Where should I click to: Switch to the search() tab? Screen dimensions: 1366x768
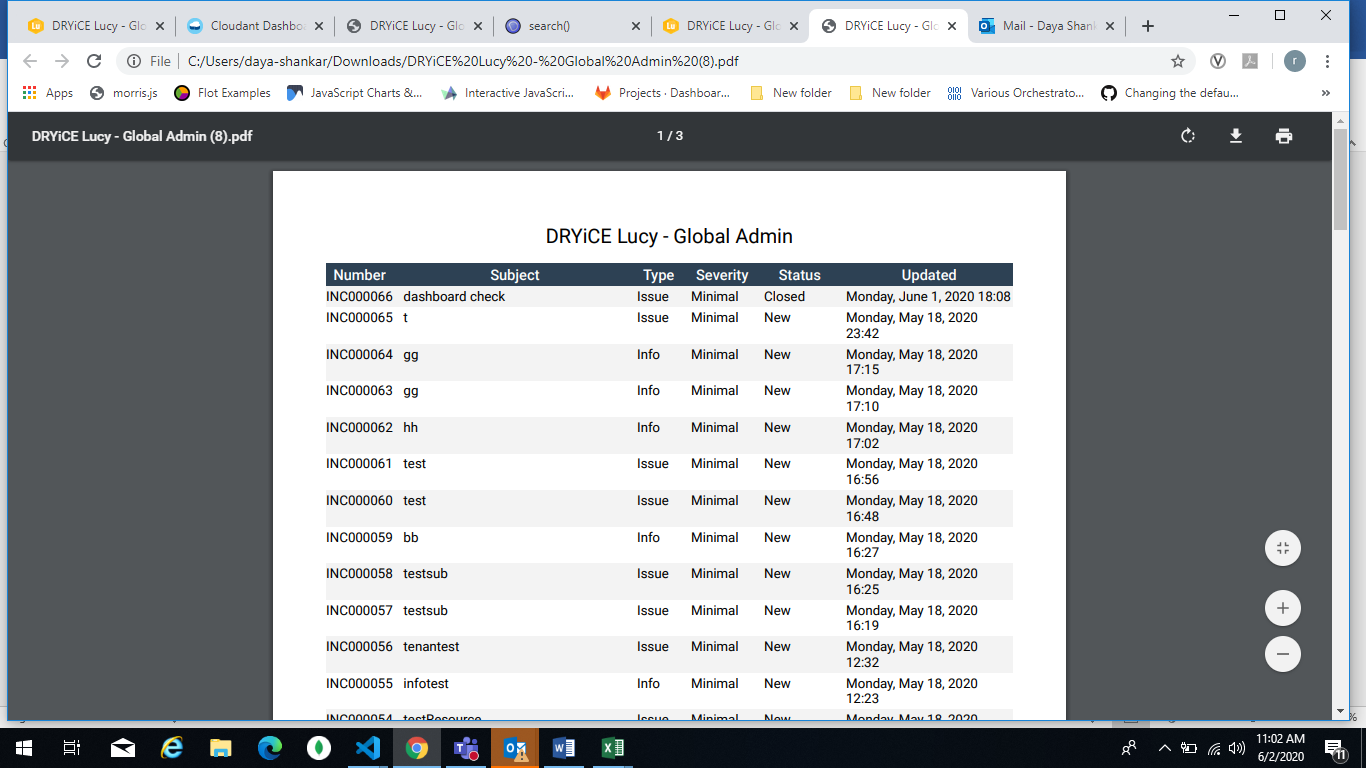click(x=572, y=26)
